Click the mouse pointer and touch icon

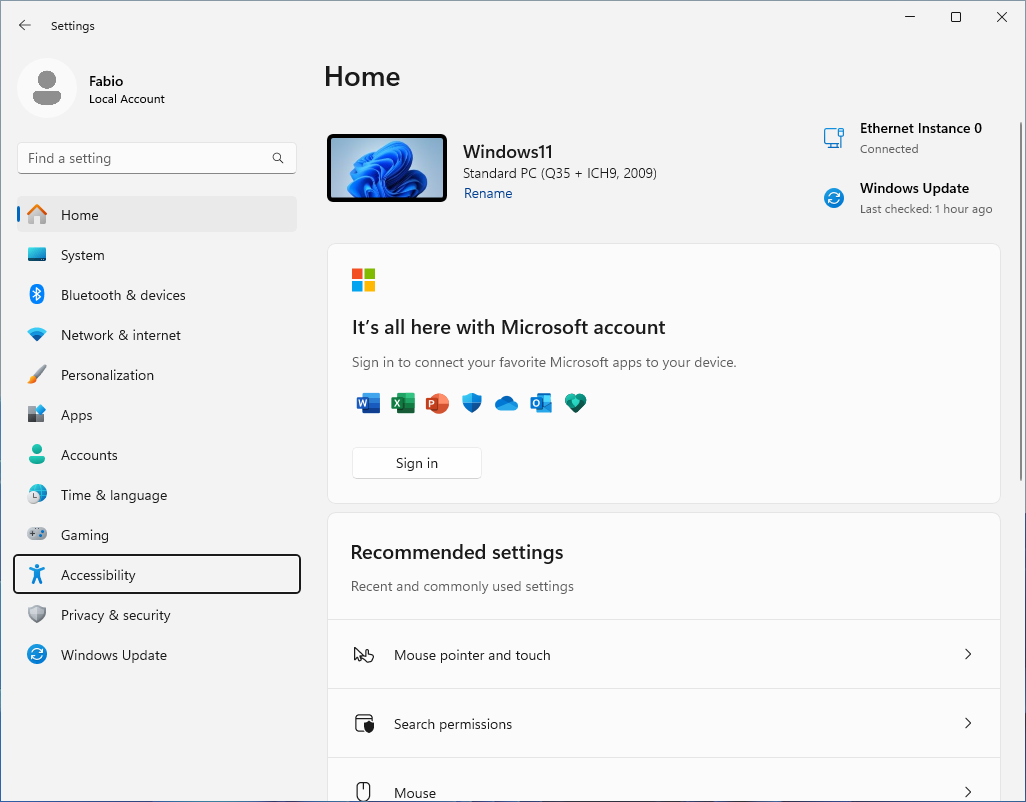[363, 654]
